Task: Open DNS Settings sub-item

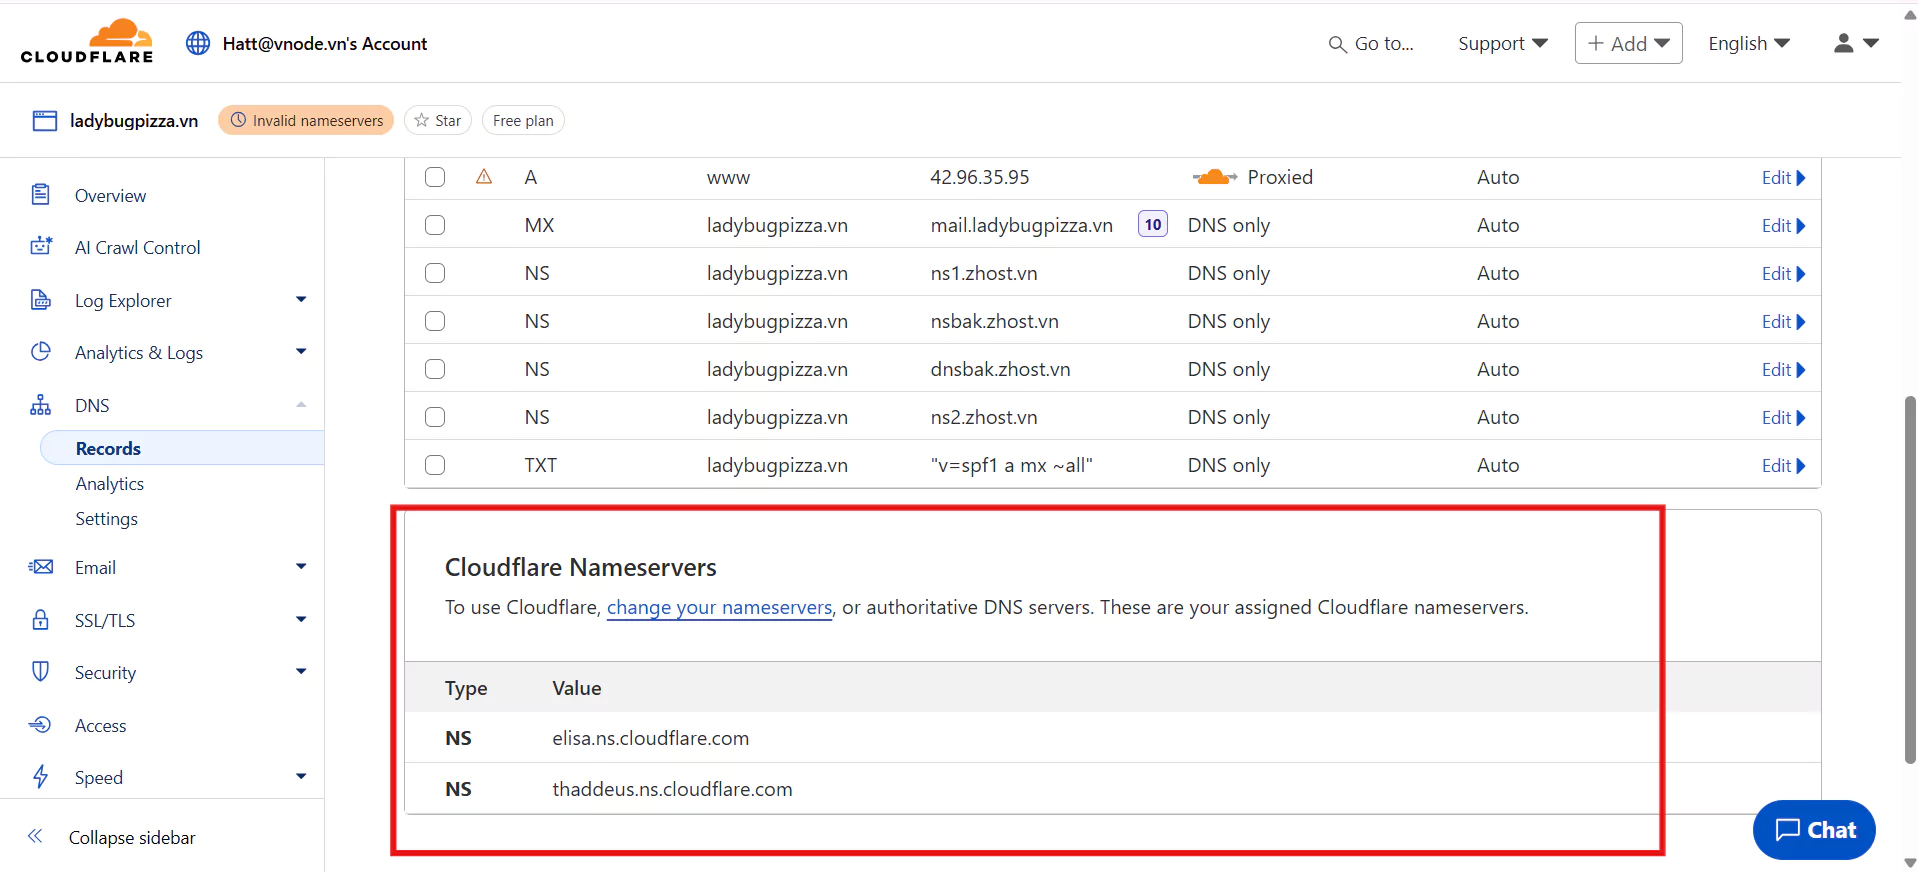Action: click(x=106, y=519)
